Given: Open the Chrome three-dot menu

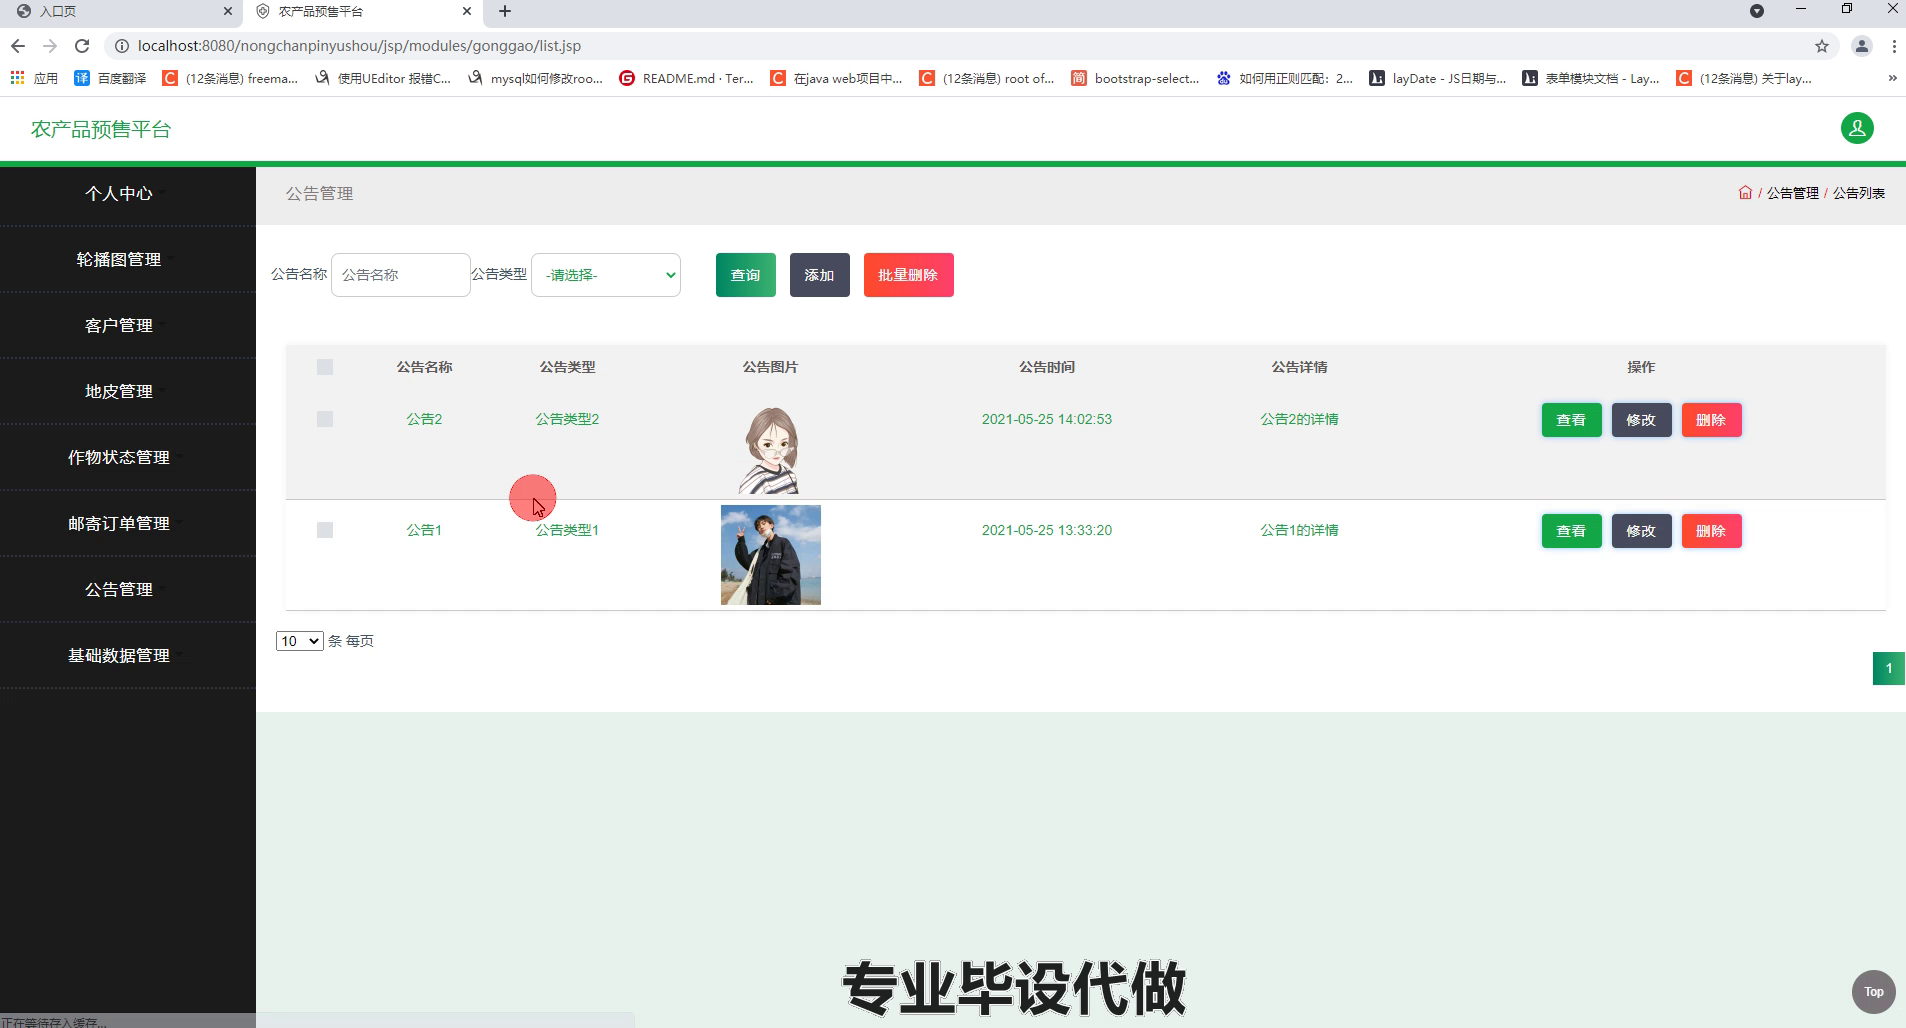Looking at the screenshot, I should coord(1894,46).
